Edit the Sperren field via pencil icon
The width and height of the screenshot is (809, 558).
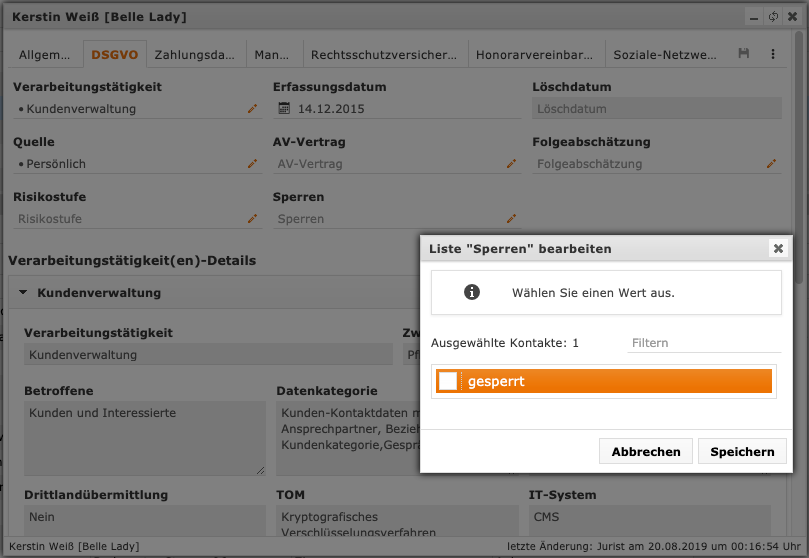(511, 219)
